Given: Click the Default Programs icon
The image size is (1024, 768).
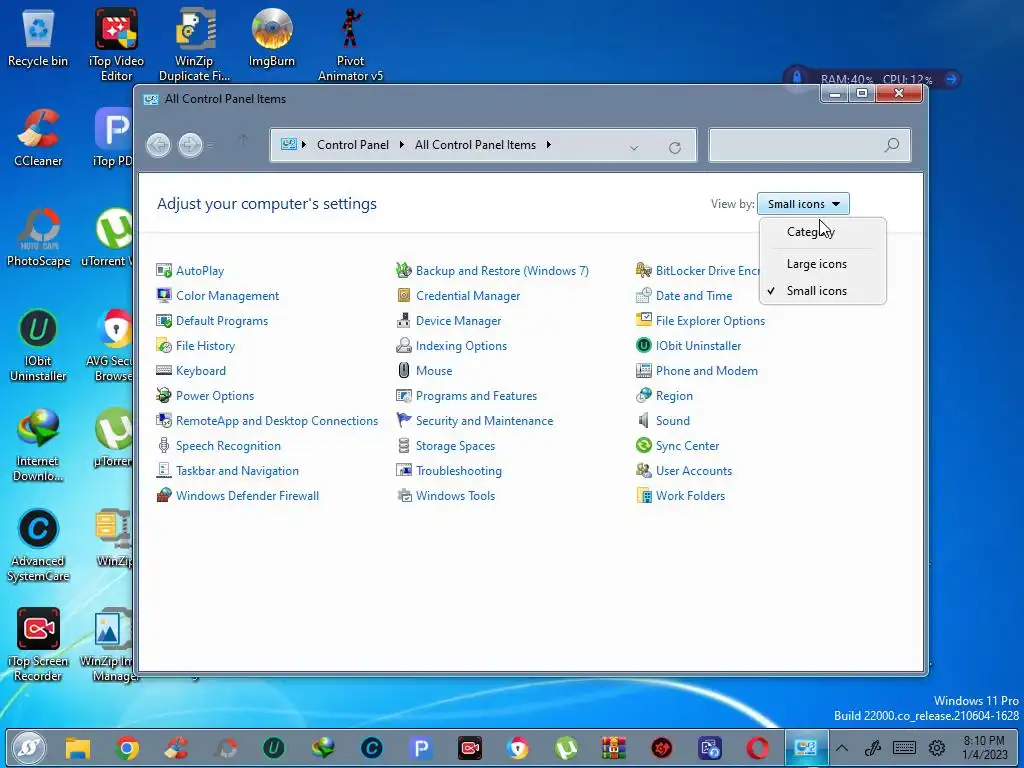Looking at the screenshot, I should [163, 321].
